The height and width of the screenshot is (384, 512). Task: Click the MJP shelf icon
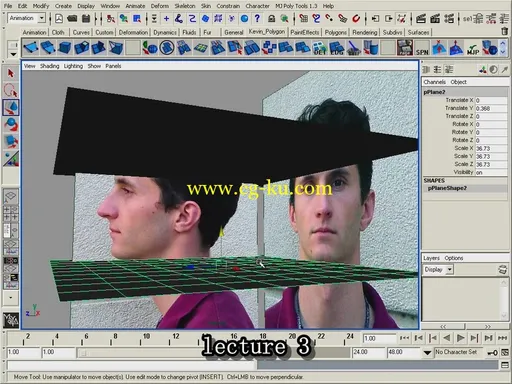(x=473, y=48)
